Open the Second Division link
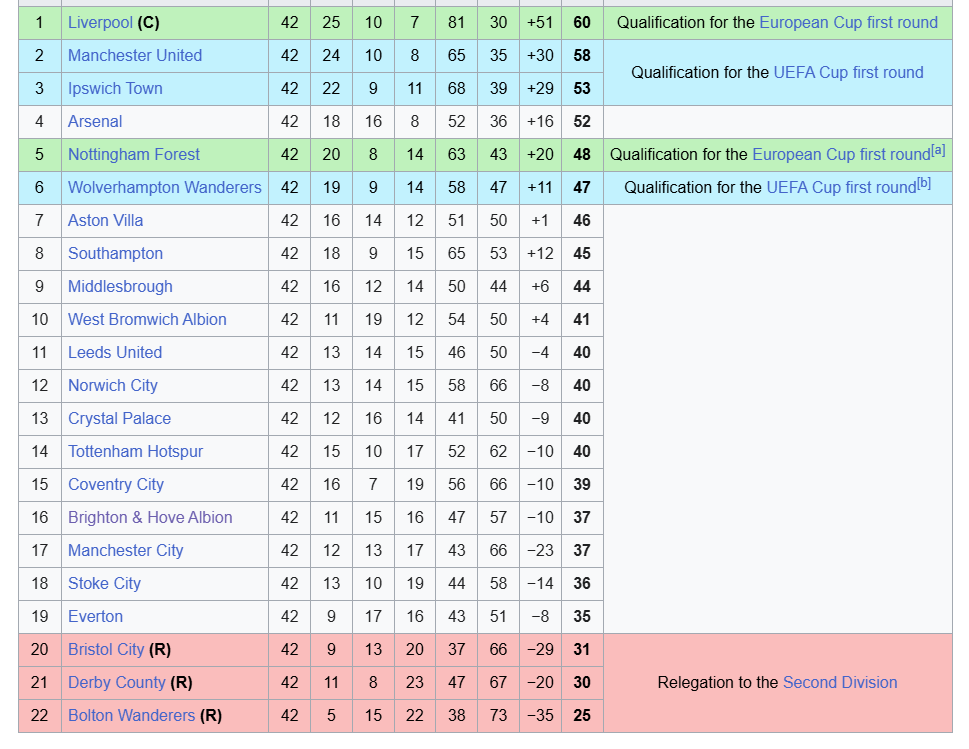This screenshot has height=749, width=969. (x=840, y=682)
